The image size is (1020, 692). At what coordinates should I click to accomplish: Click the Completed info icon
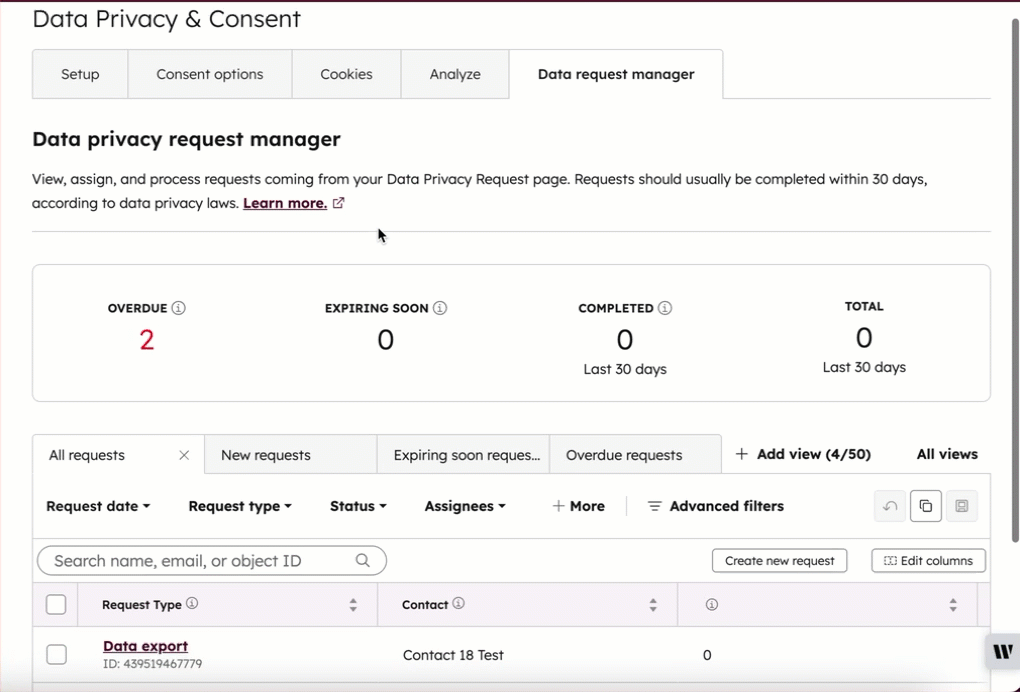[x=667, y=308]
